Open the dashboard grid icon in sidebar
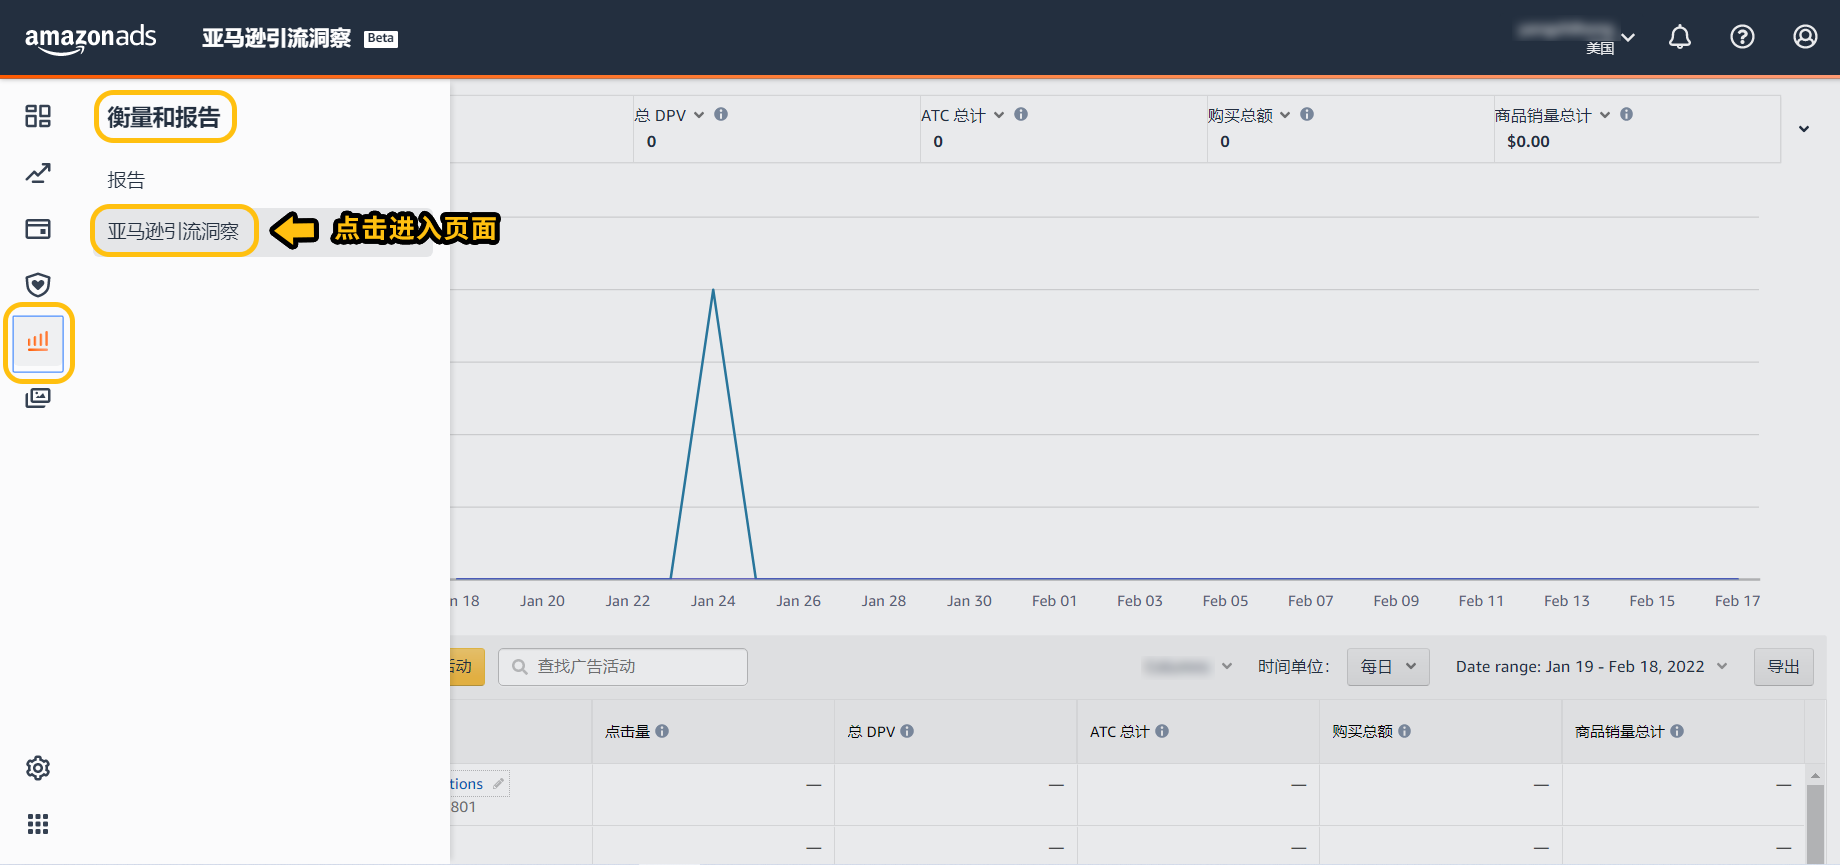Screen dimensions: 1840x865 (x=38, y=116)
